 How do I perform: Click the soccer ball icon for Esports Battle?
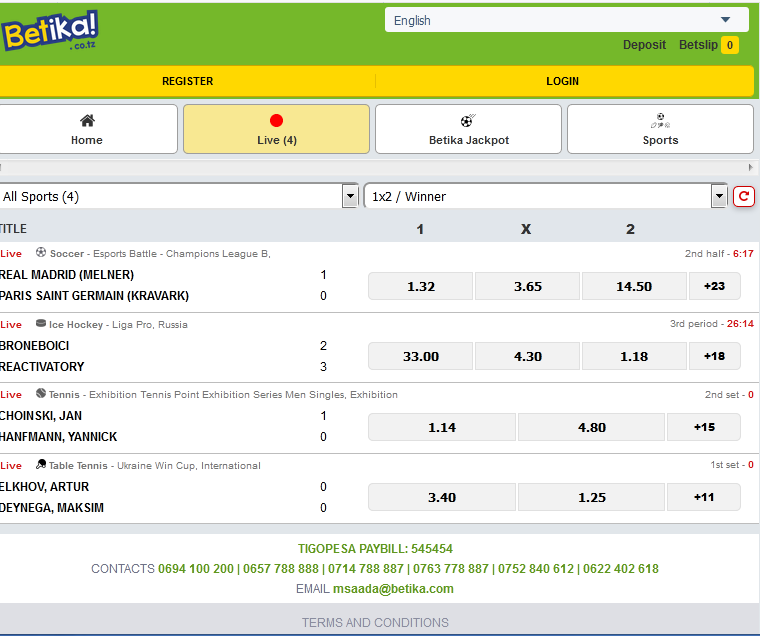pyautogui.click(x=41, y=252)
